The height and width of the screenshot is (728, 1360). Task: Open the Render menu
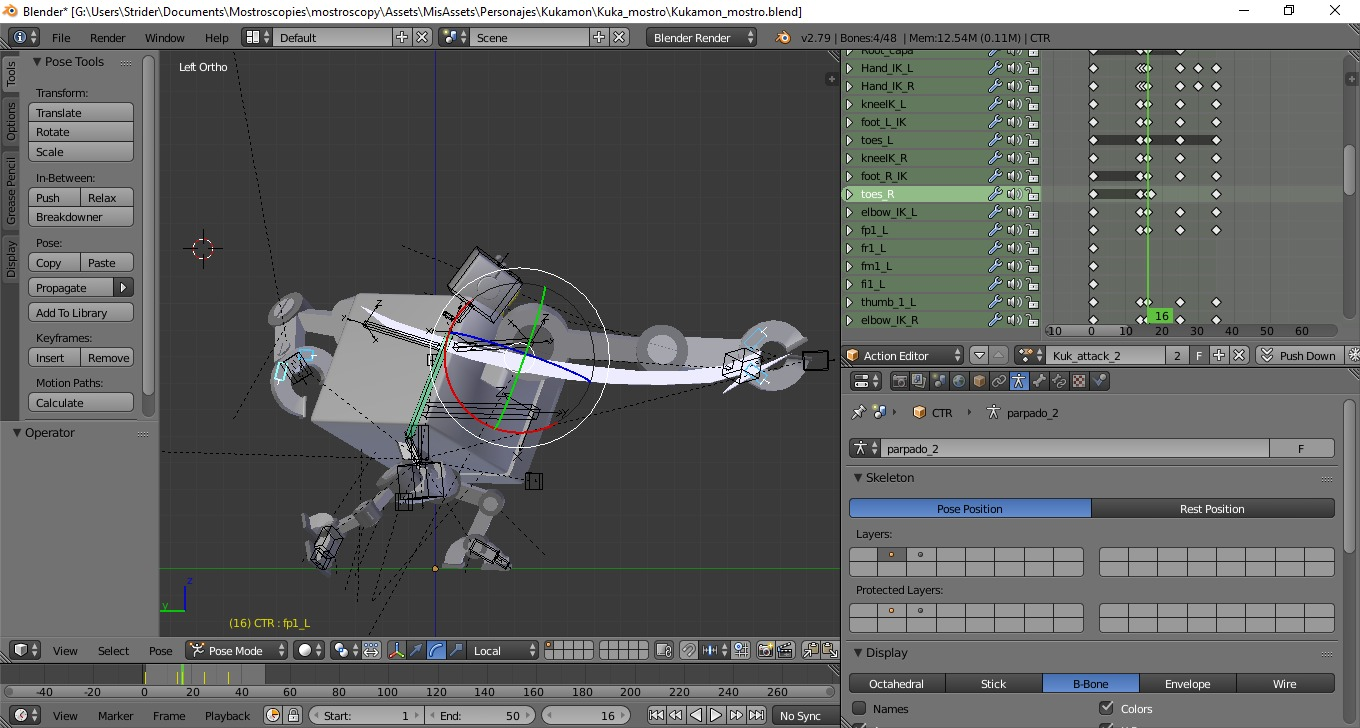pos(107,37)
